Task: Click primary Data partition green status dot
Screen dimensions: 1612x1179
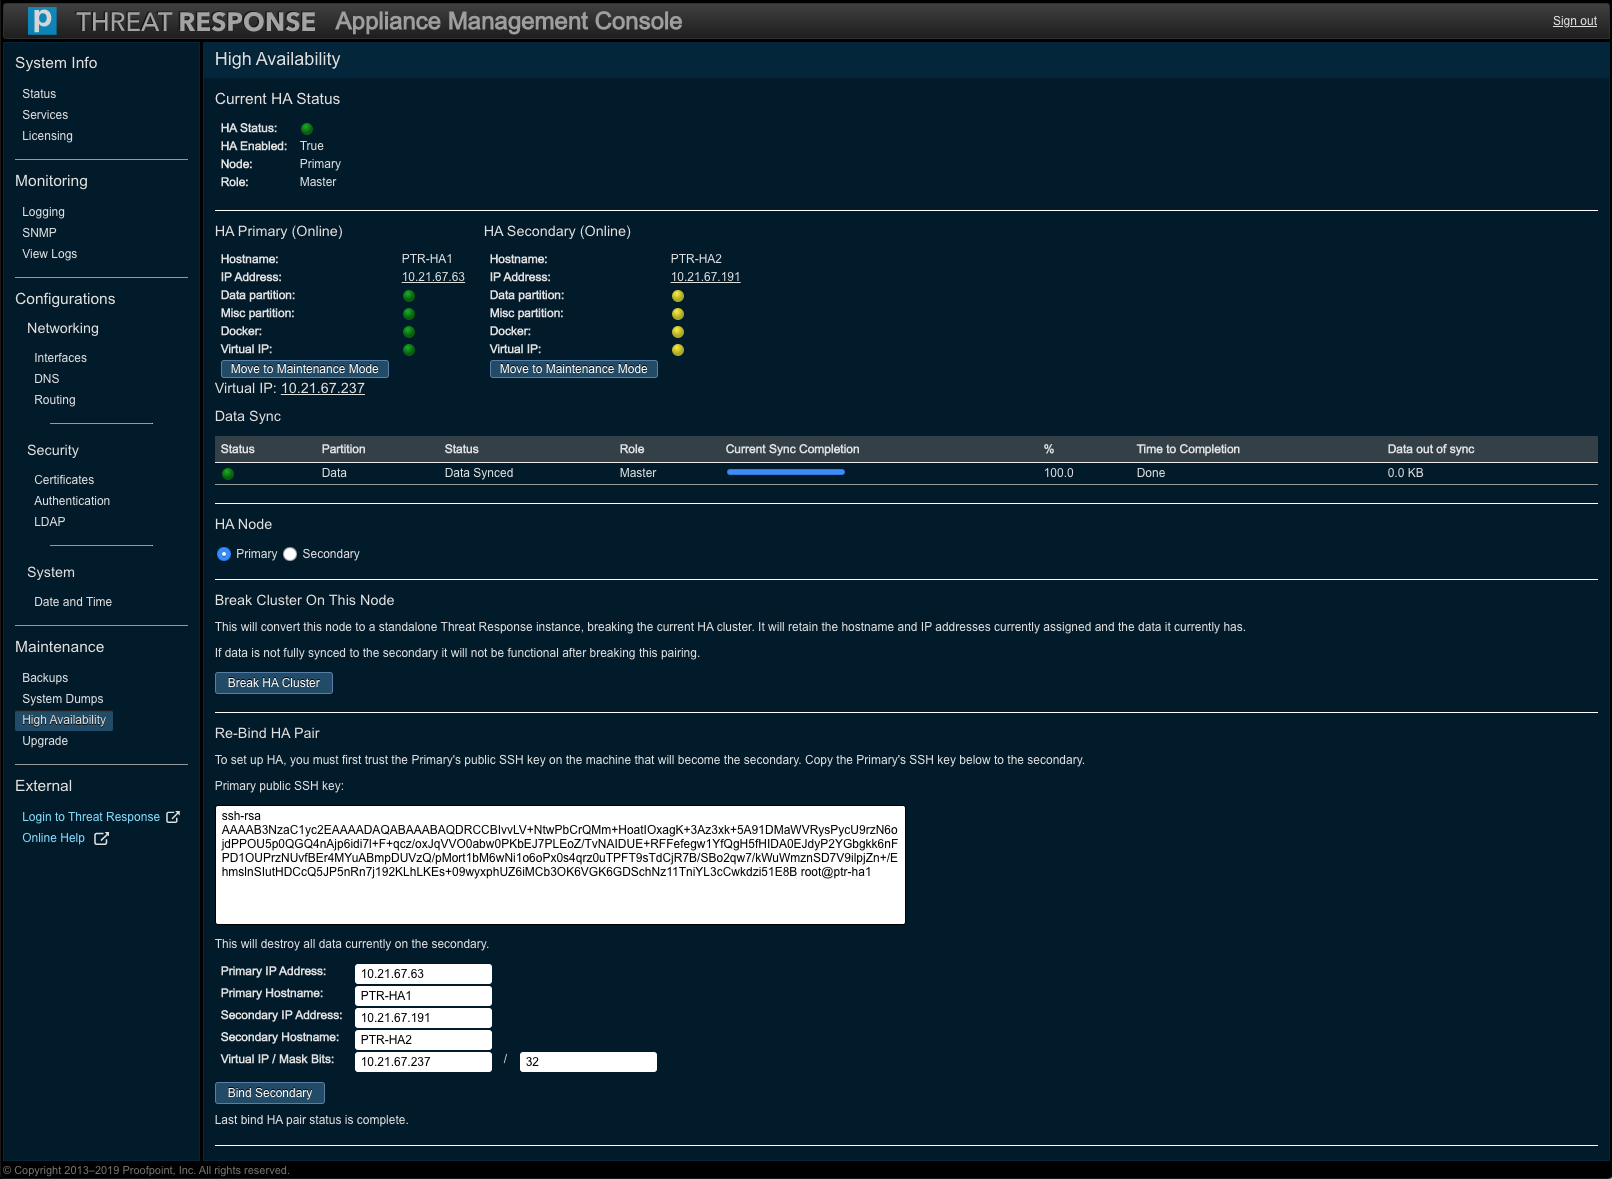Action: pos(409,296)
